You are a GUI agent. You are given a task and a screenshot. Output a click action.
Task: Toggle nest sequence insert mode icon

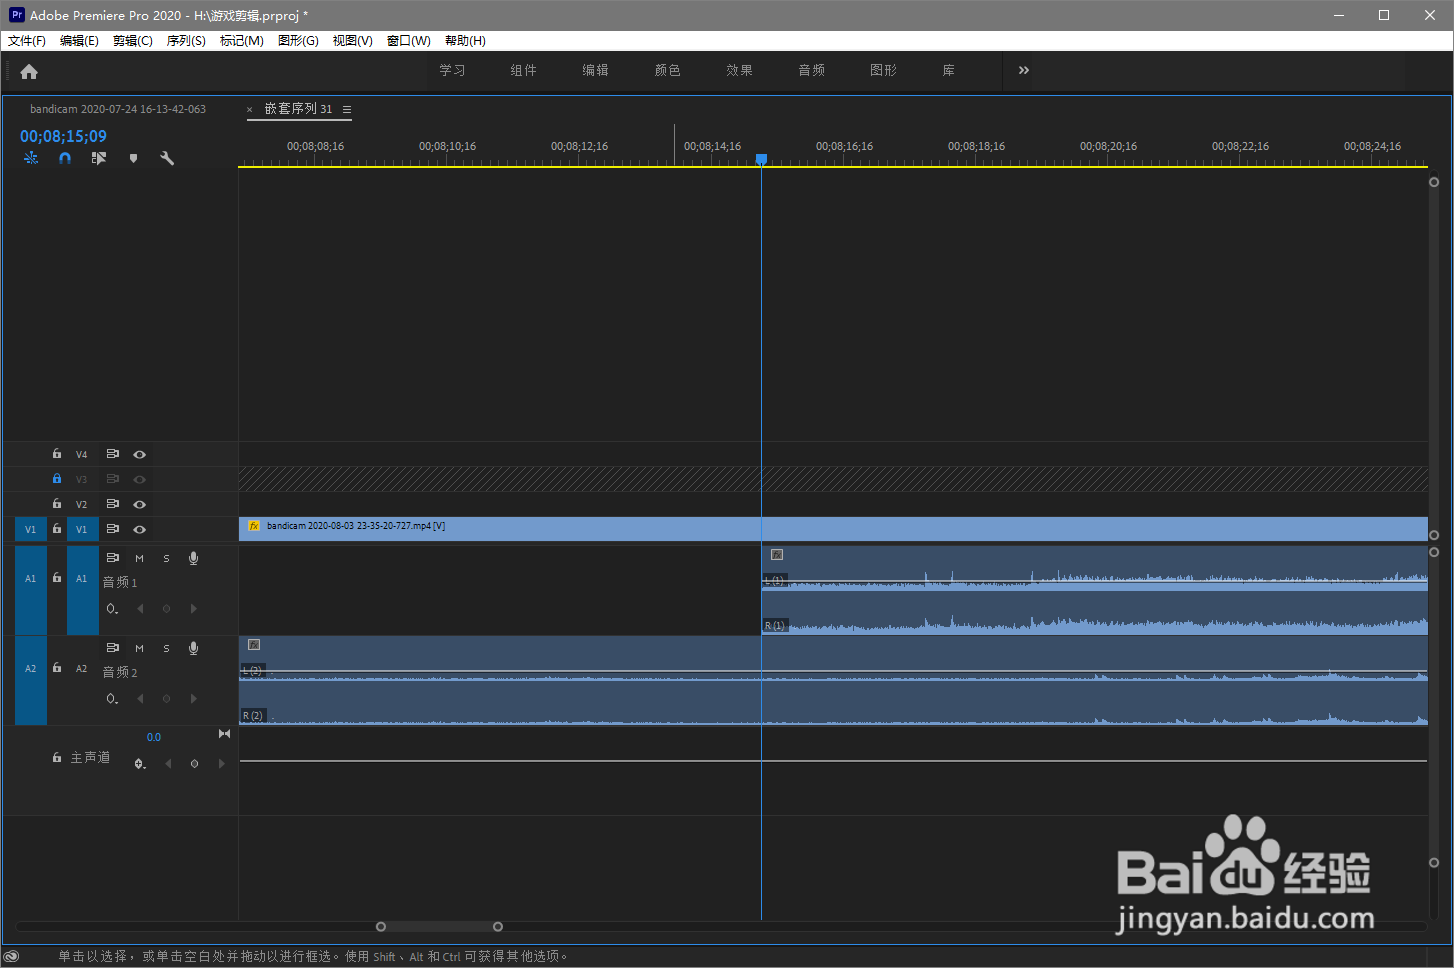[31, 158]
